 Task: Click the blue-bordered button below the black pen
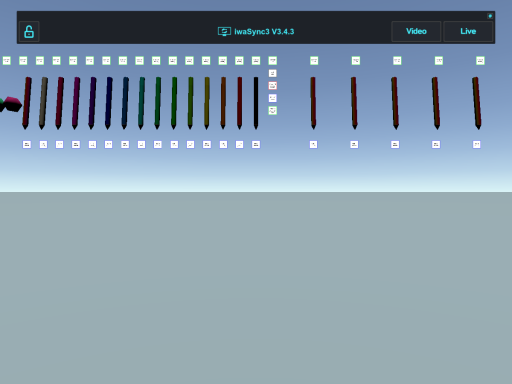click(x=256, y=144)
